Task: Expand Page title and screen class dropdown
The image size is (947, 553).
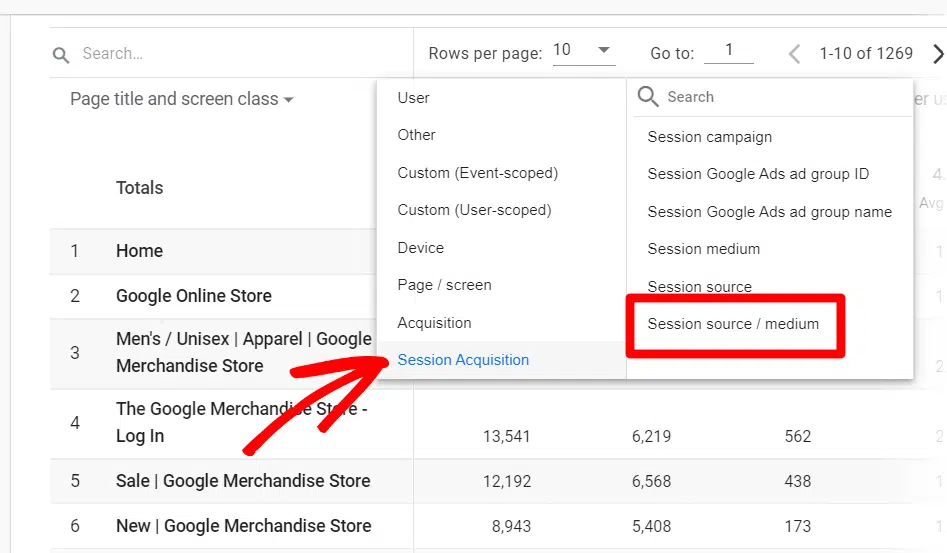Action: (182, 99)
